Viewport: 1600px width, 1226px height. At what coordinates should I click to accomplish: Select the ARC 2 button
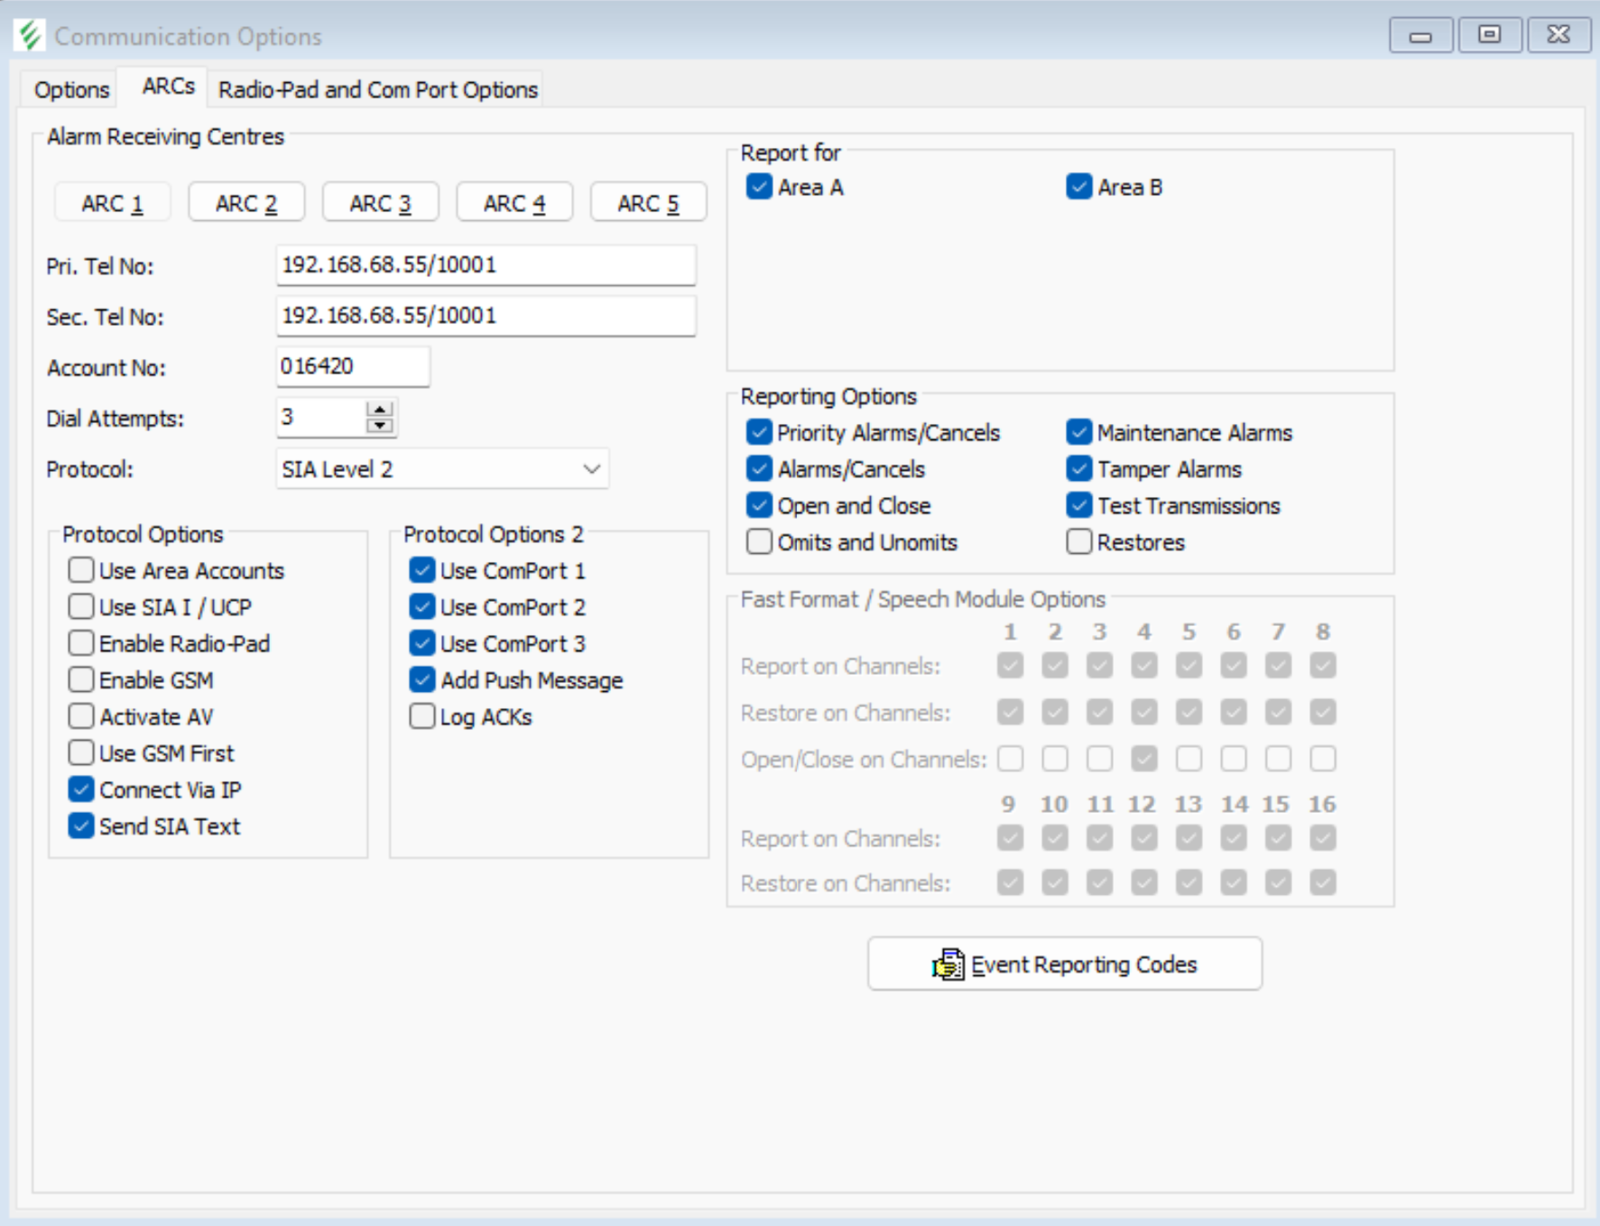tap(246, 203)
